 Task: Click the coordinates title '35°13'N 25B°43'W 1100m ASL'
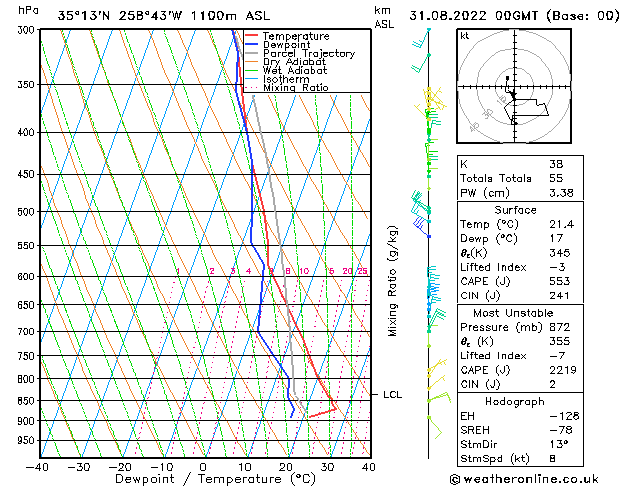164,16
